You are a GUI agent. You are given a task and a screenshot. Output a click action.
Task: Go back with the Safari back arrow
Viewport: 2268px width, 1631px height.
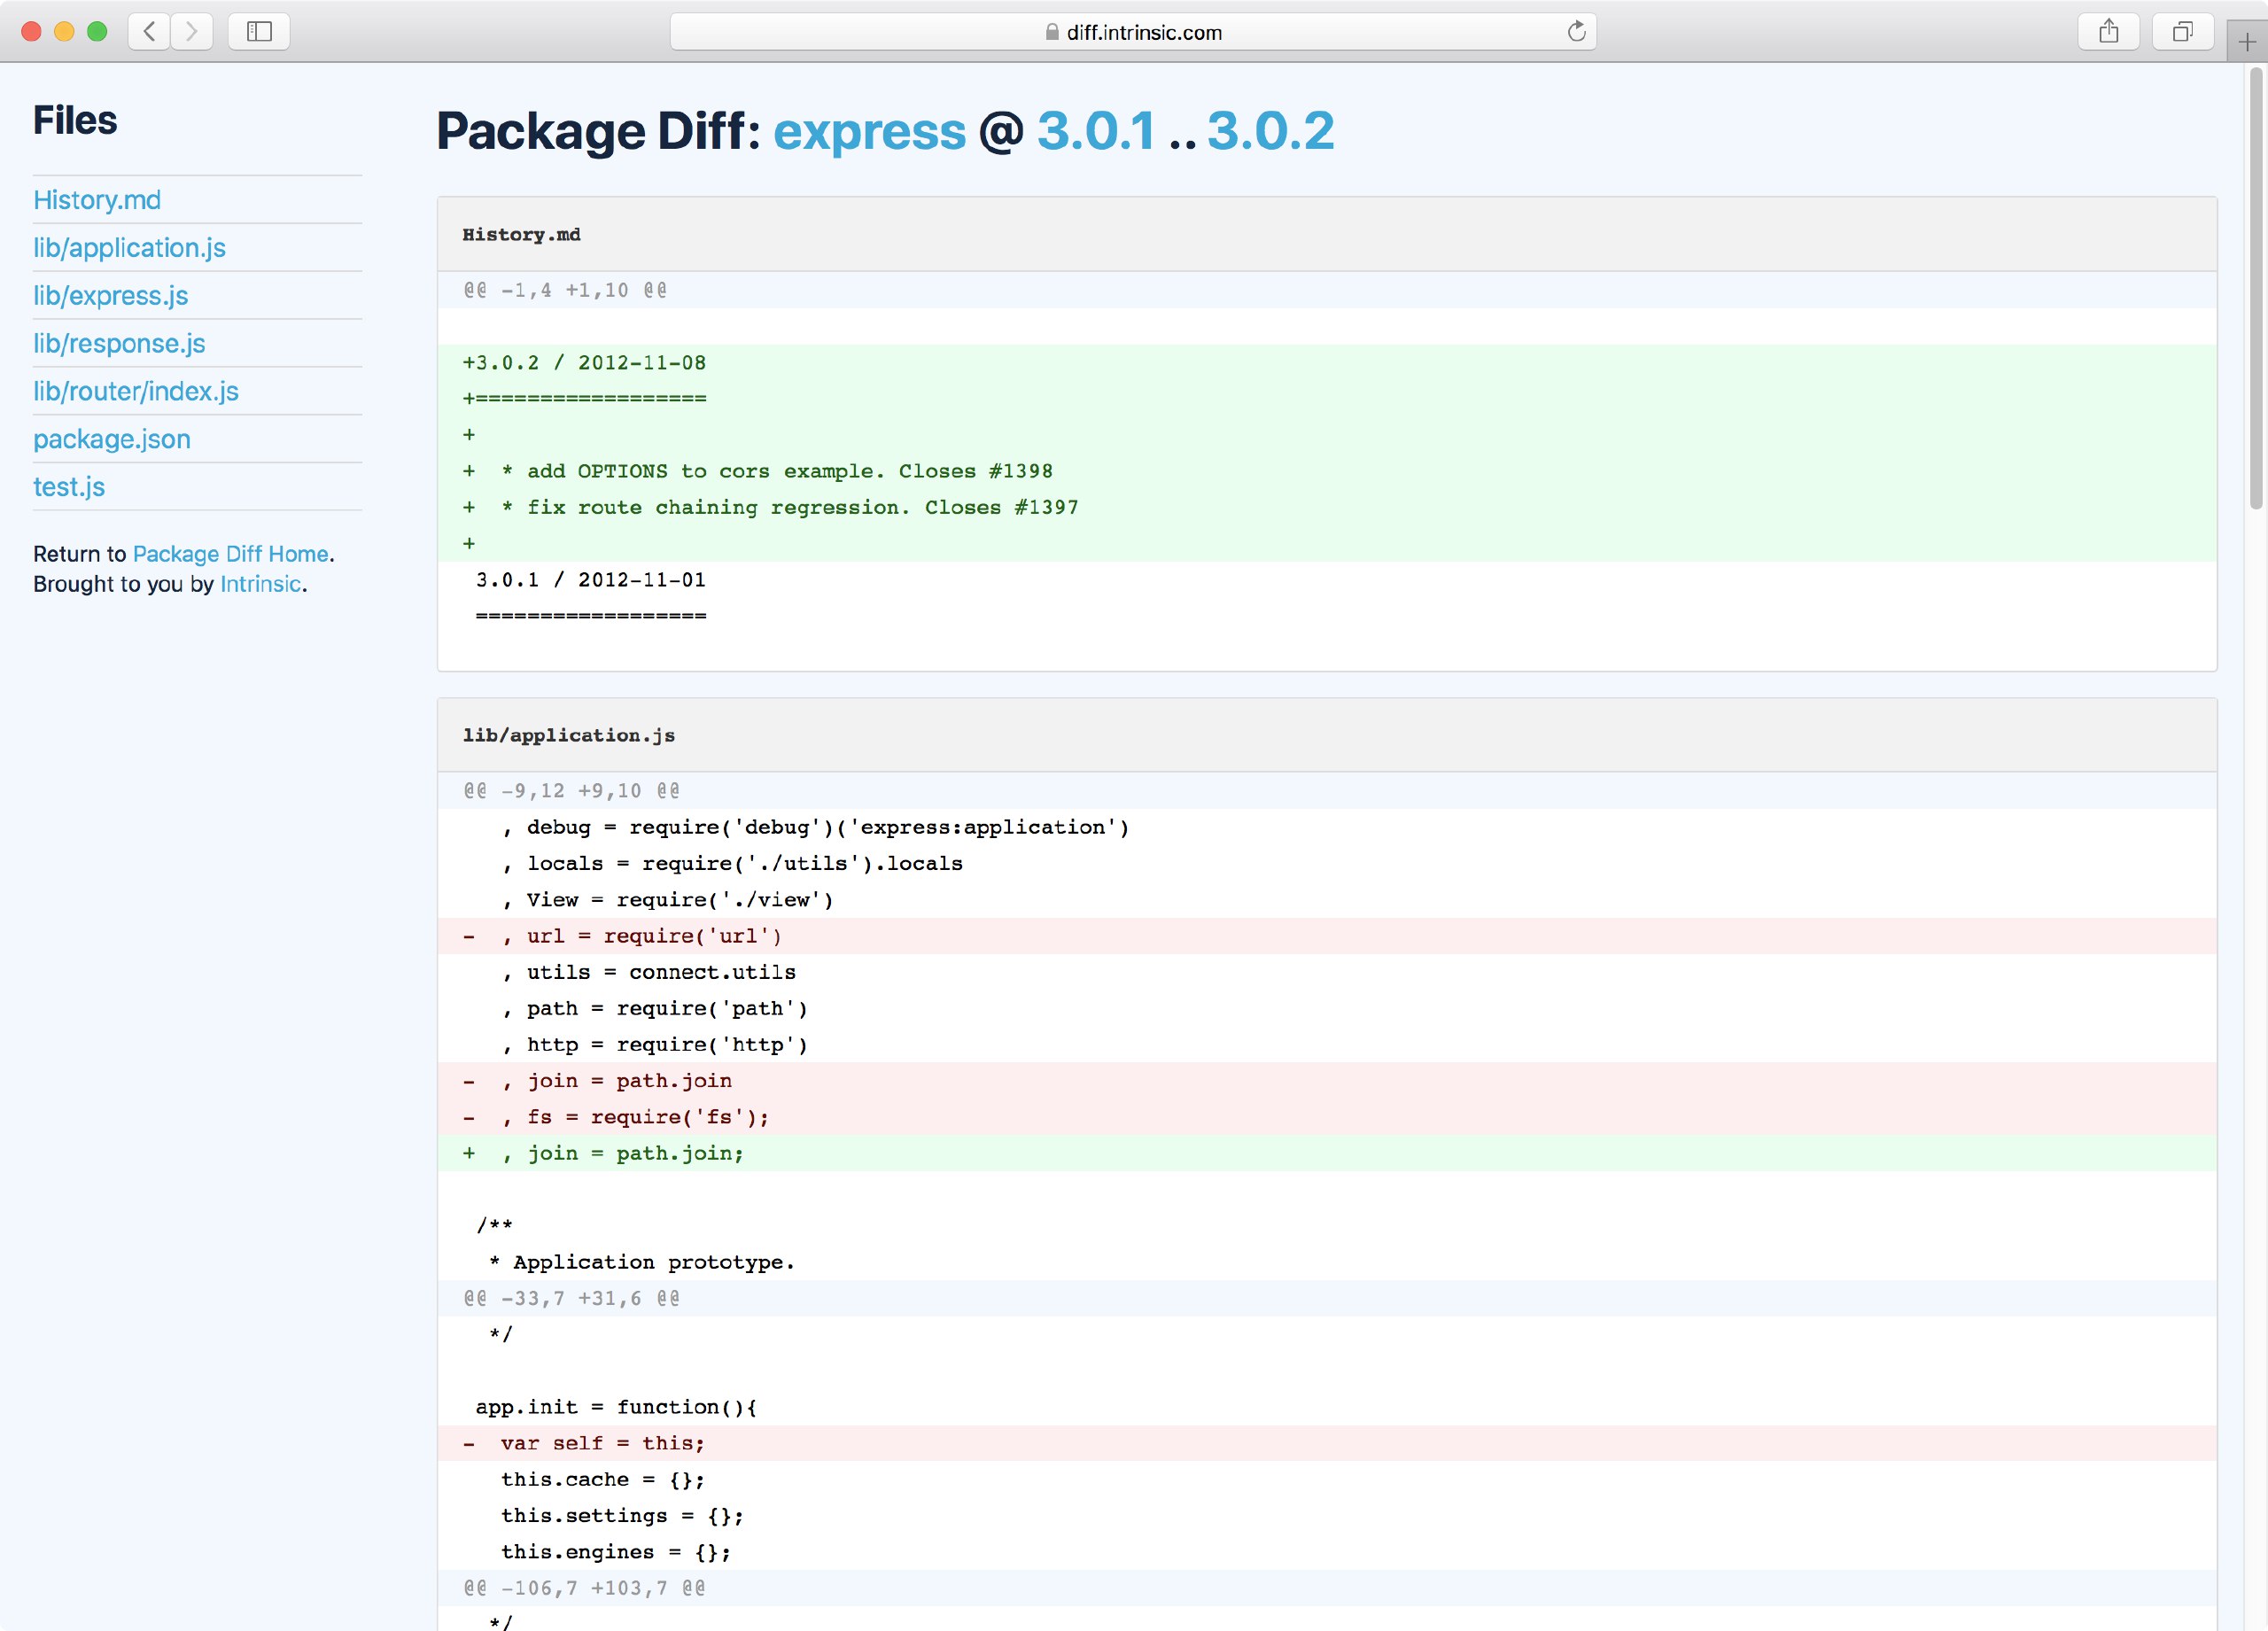click(149, 31)
